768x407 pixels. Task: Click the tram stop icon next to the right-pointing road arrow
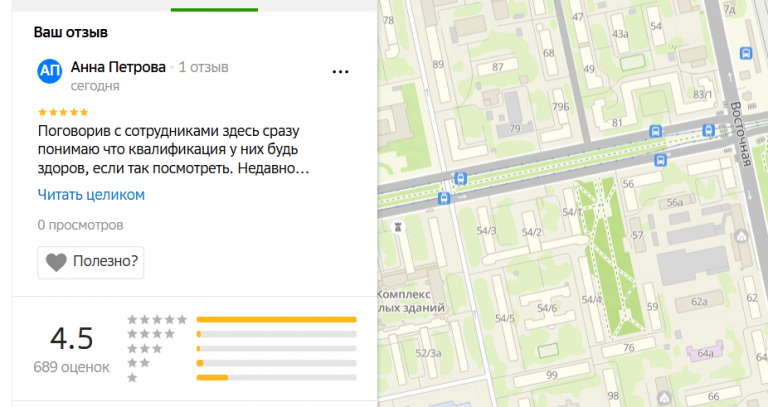pyautogui.click(x=444, y=198)
